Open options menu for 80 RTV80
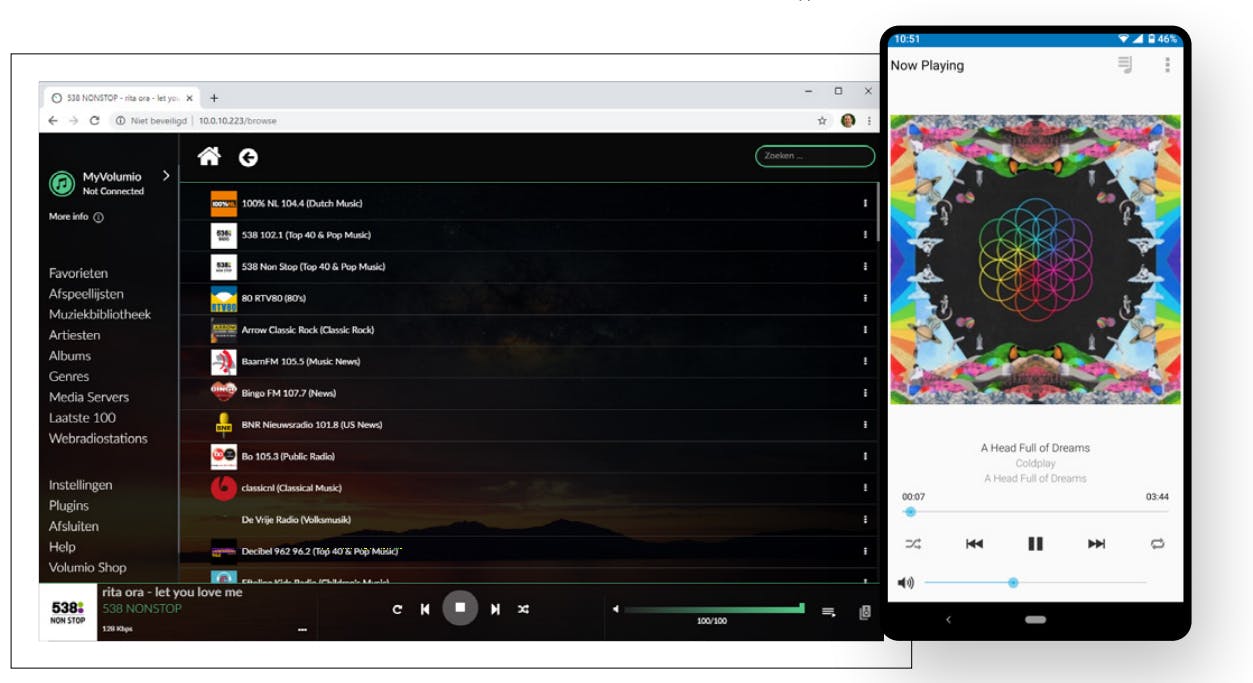The width and height of the screenshot is (1253, 683). [865, 298]
